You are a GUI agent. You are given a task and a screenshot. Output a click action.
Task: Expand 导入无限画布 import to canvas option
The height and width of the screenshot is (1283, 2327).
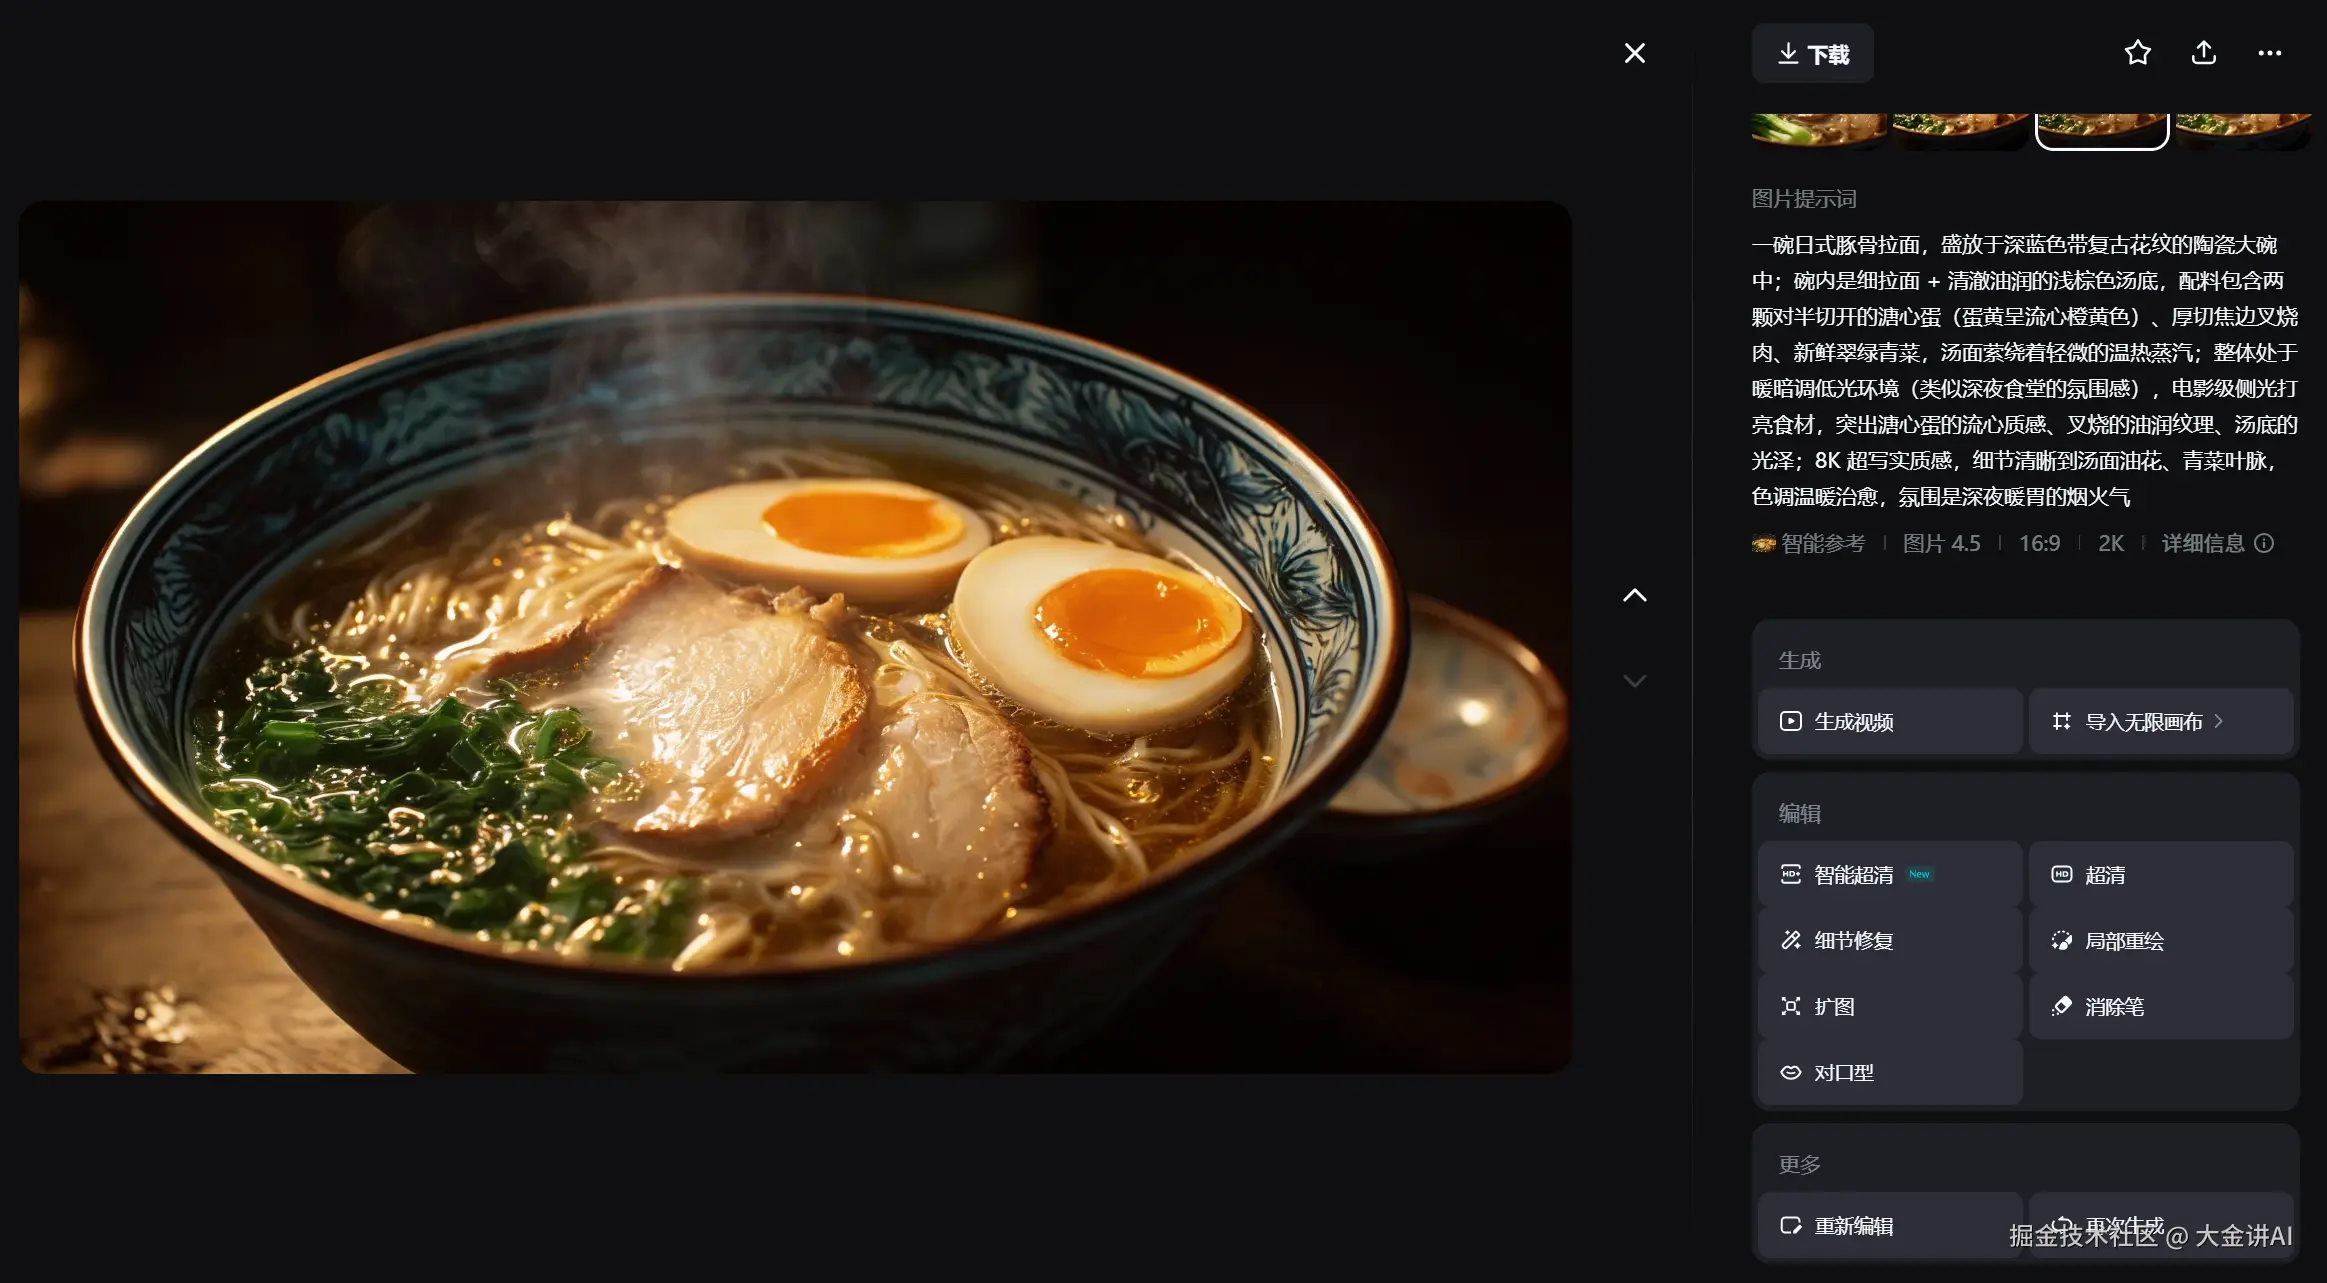point(2160,721)
